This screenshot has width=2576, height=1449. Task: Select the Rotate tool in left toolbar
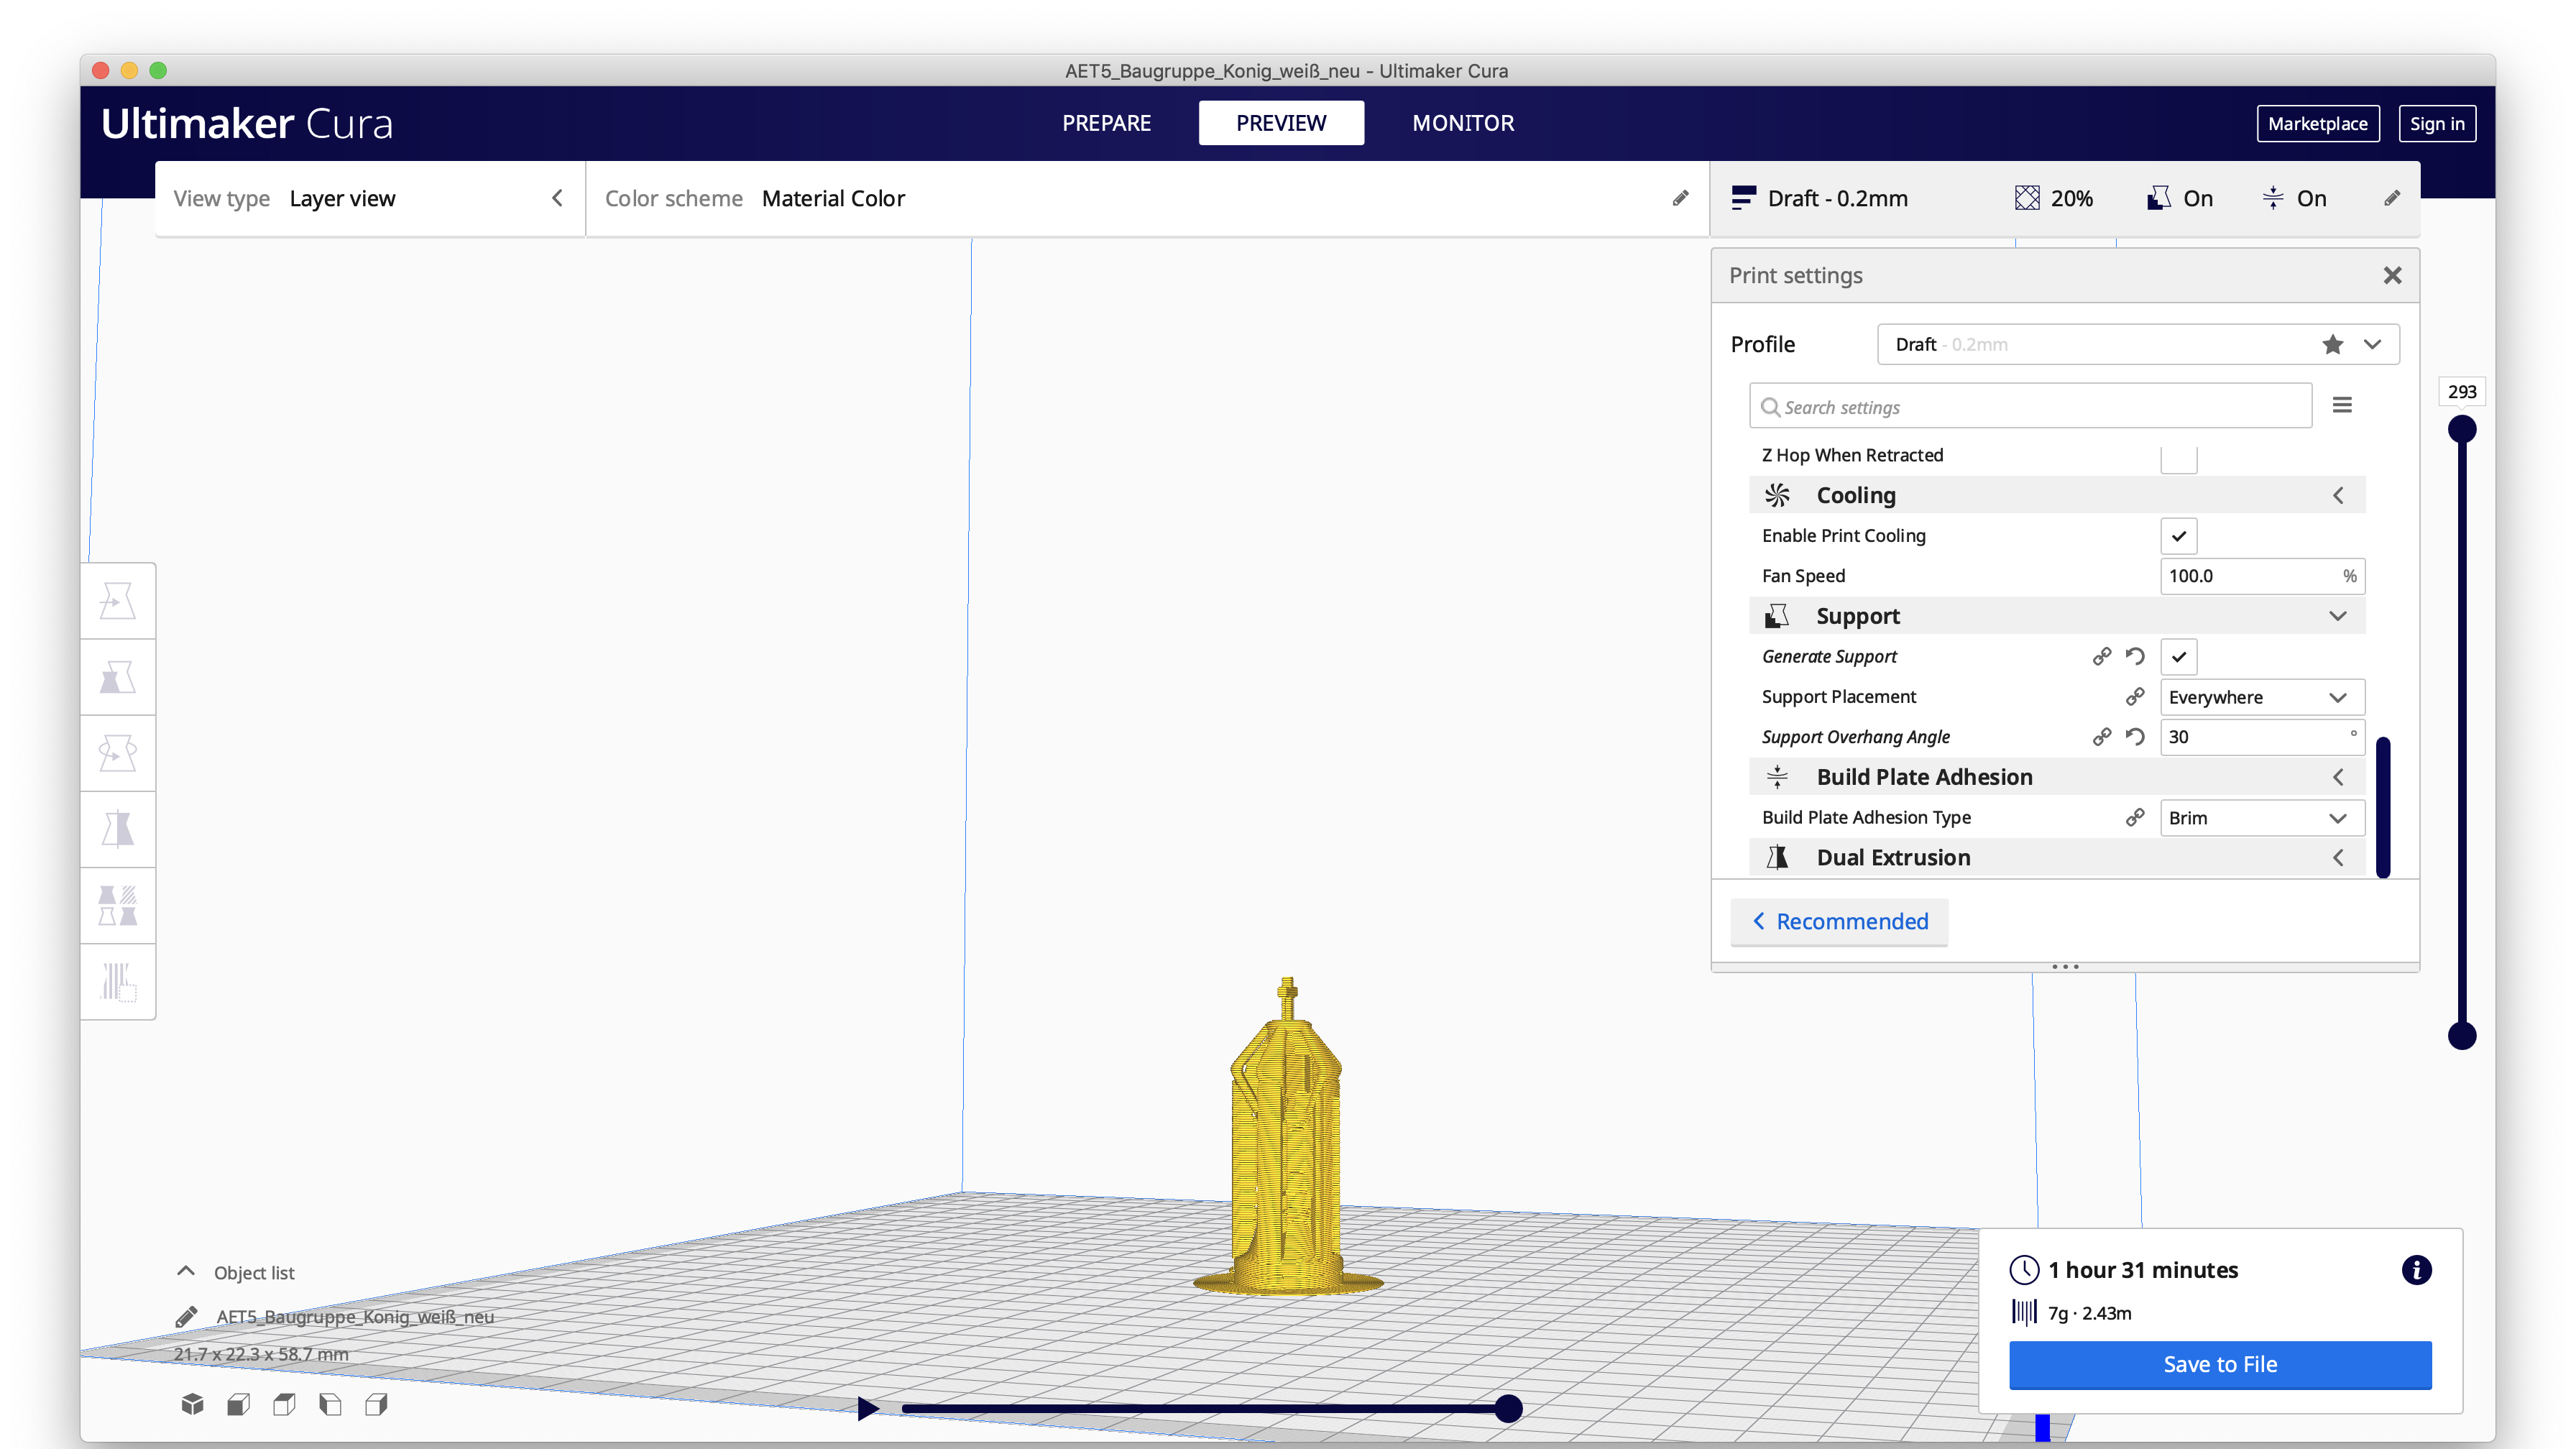[118, 753]
